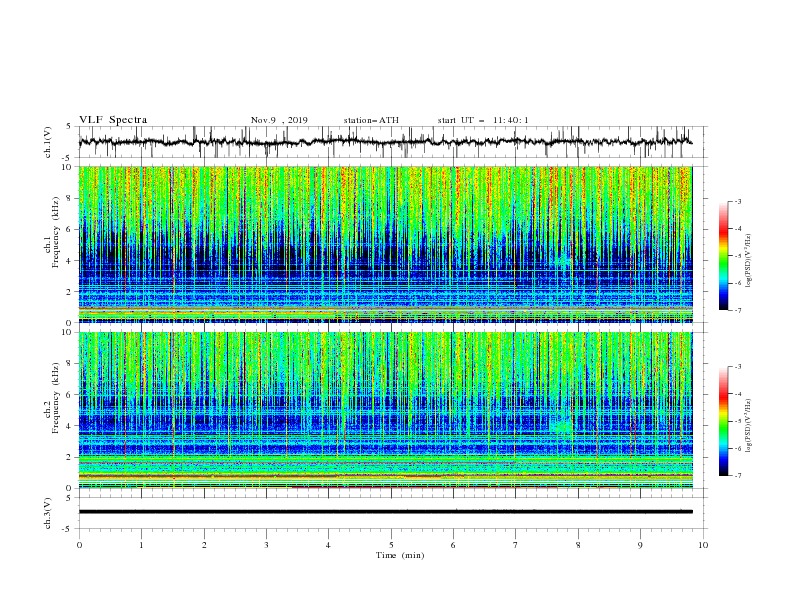Click time axis tick label "9"

tap(640, 545)
